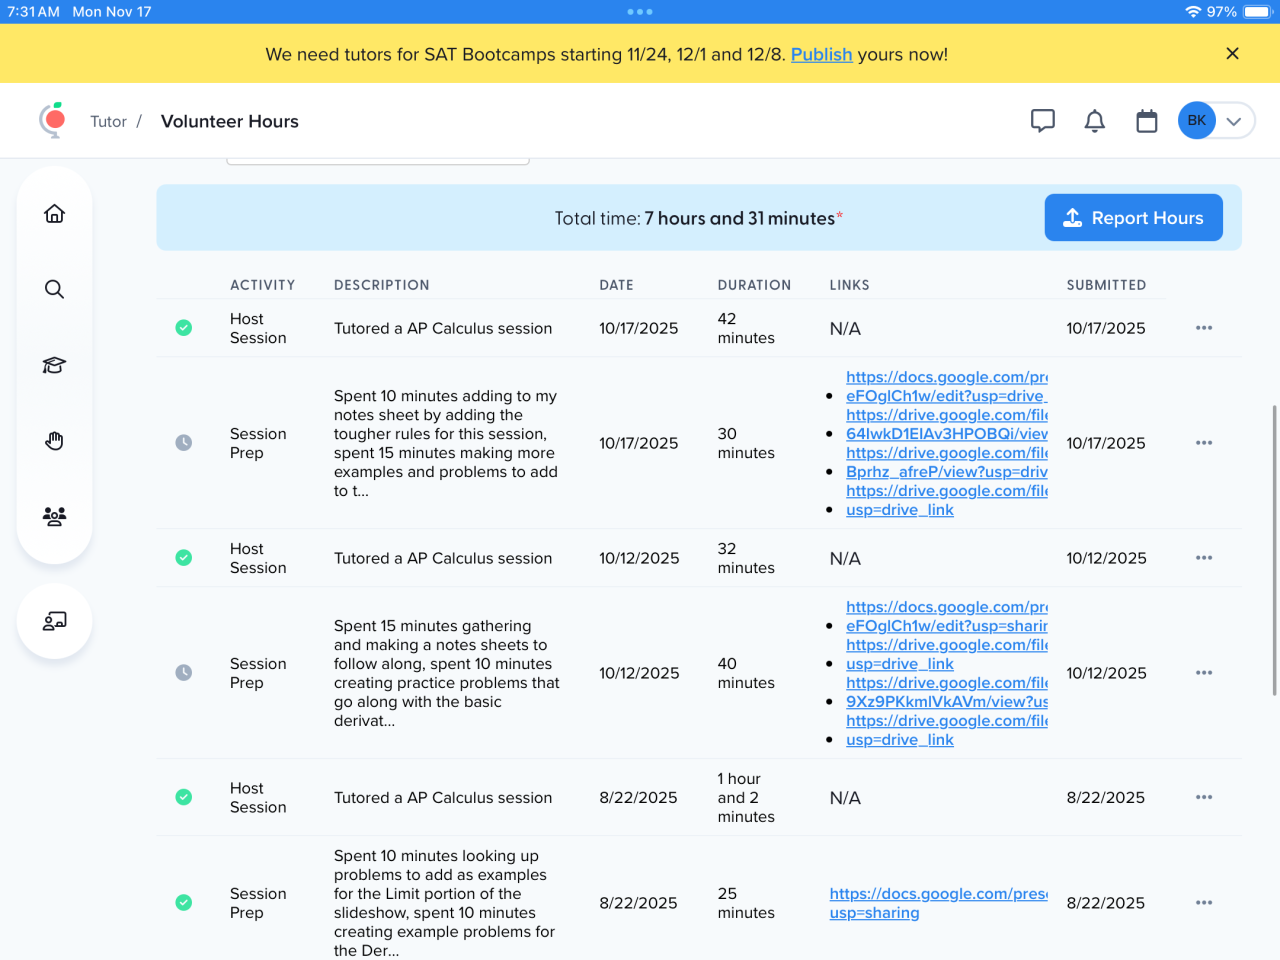Click the Tutor breadcrumb
This screenshot has height=960, width=1280.
pyautogui.click(x=108, y=121)
